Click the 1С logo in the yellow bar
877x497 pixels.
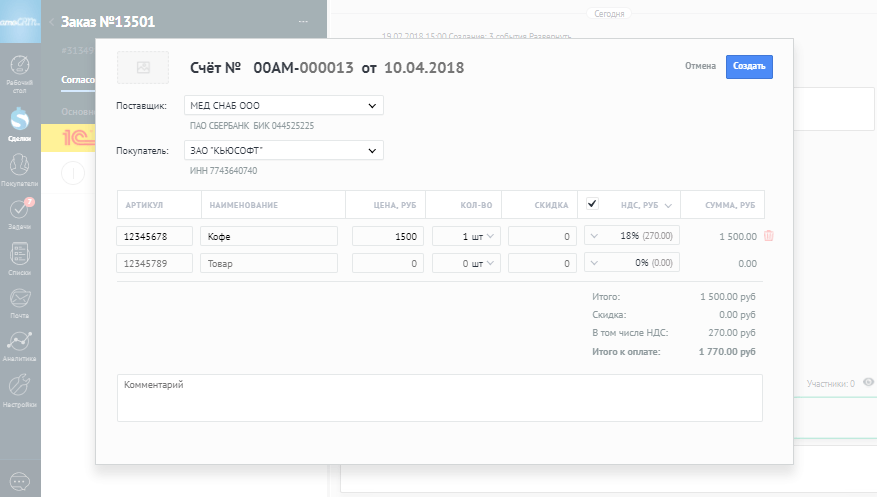coord(78,138)
